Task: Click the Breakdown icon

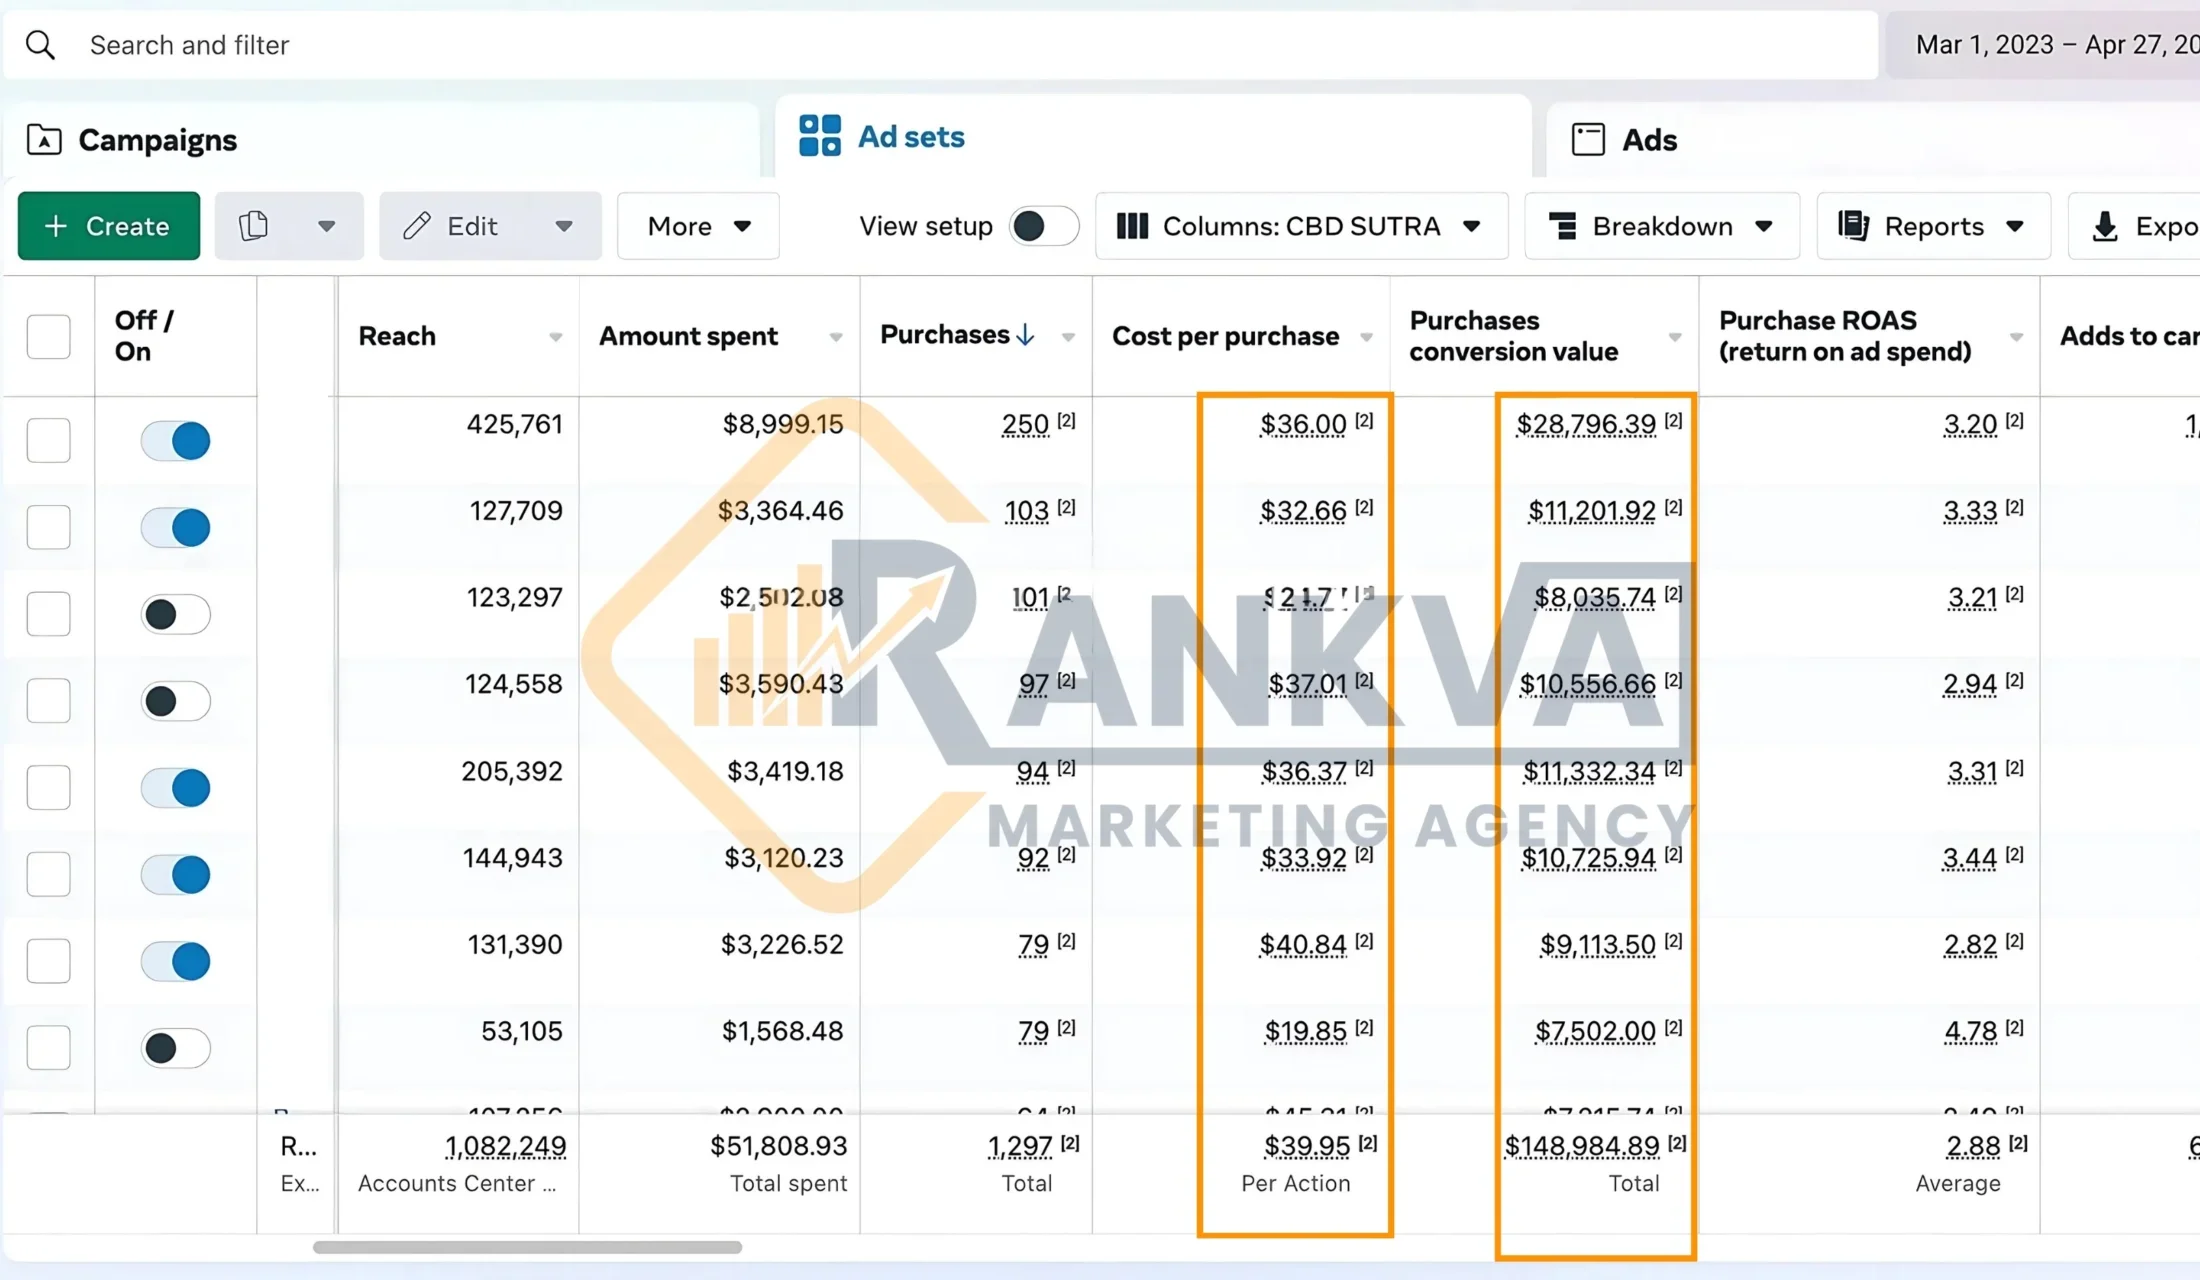Action: [1563, 226]
